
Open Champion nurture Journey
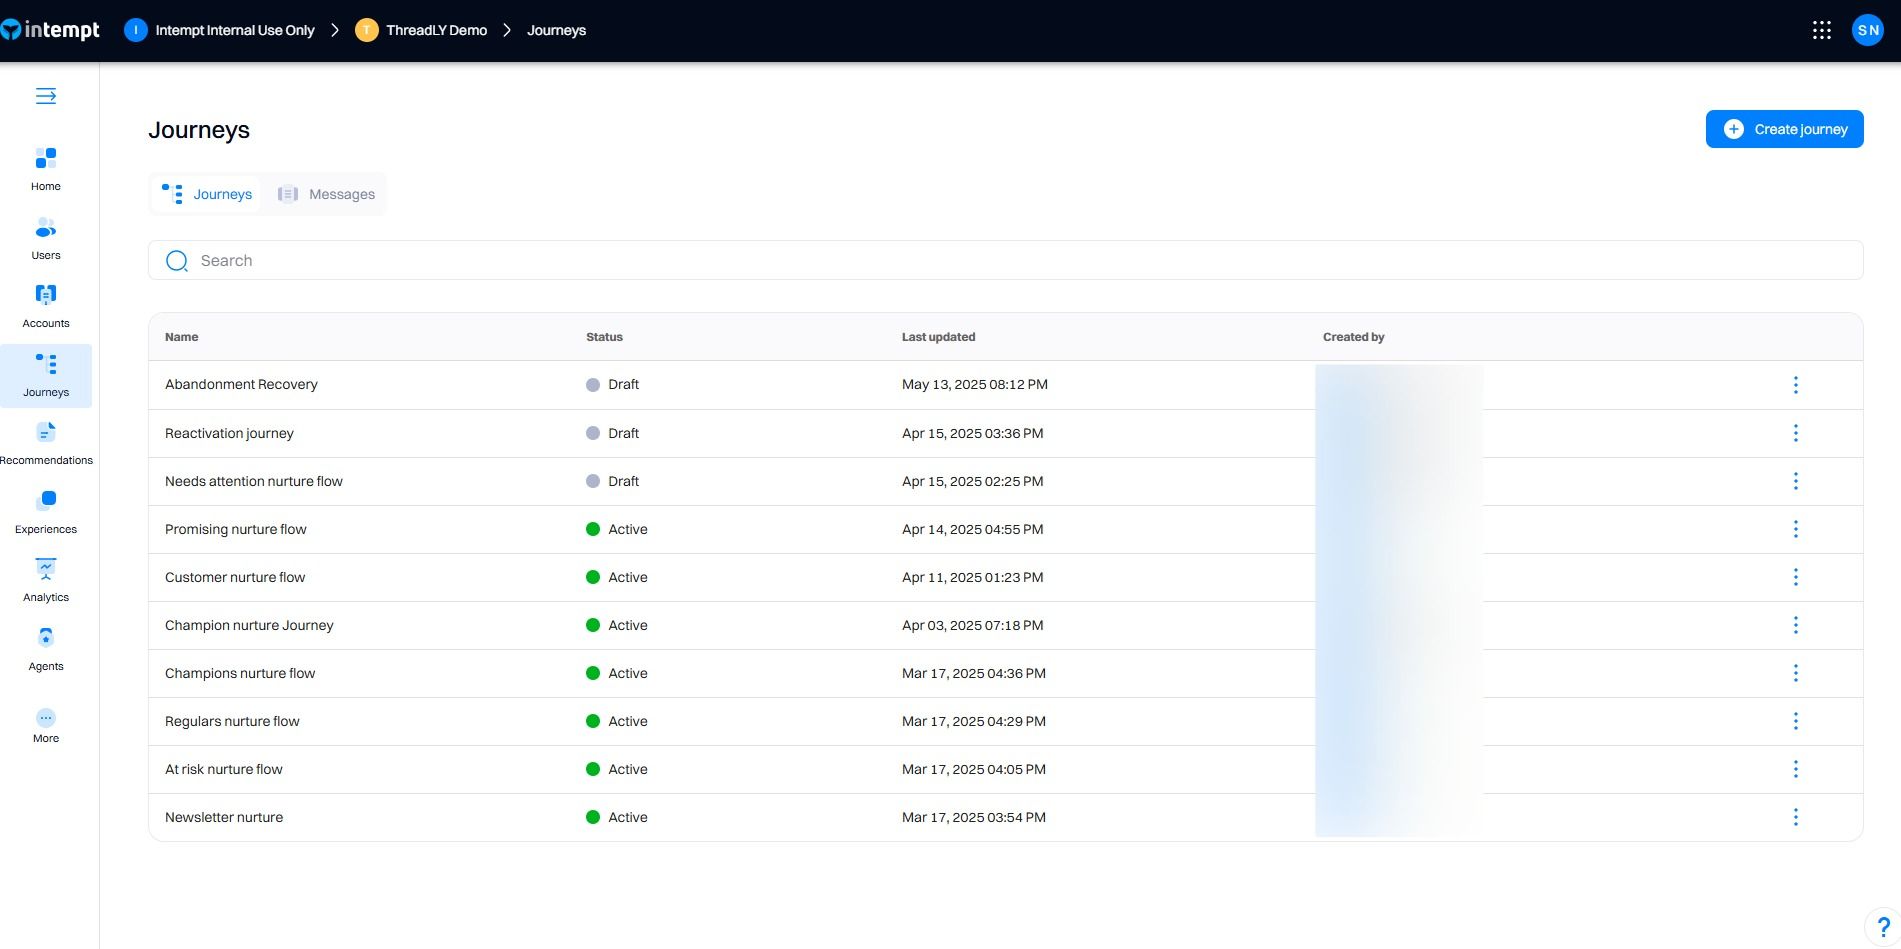click(x=249, y=625)
